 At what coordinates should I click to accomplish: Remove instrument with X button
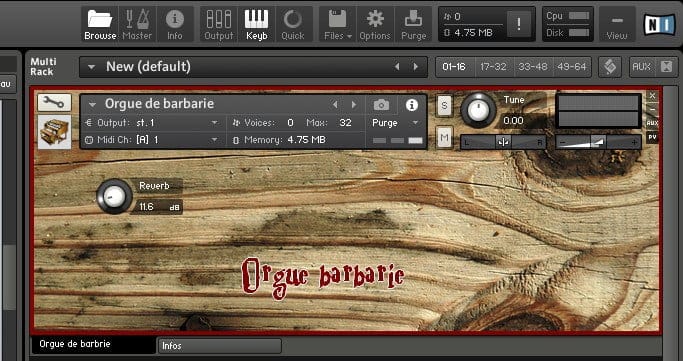[652, 95]
